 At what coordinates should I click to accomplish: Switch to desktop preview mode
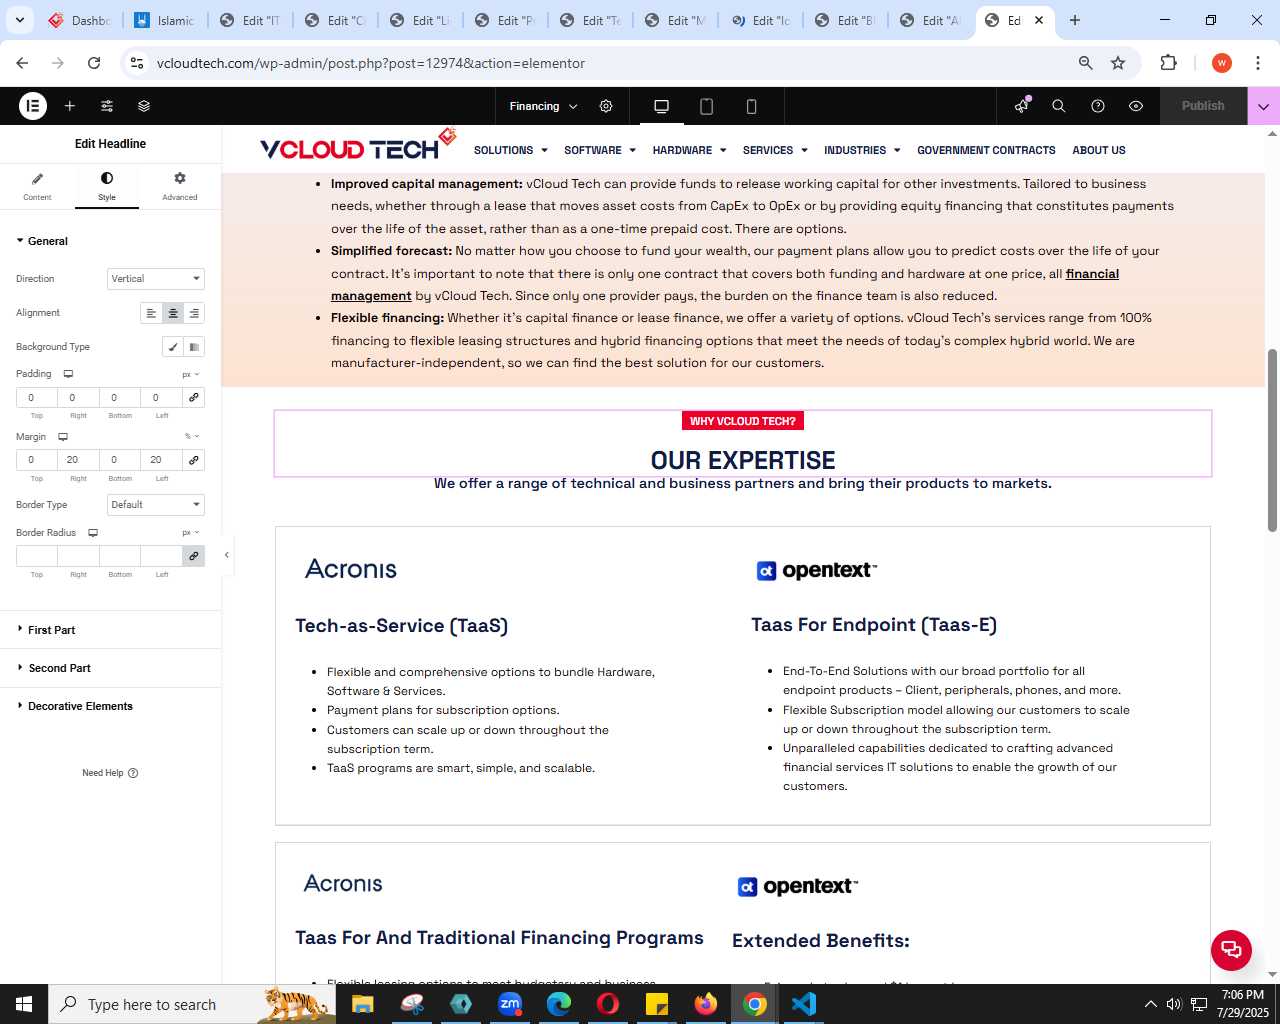click(x=661, y=106)
